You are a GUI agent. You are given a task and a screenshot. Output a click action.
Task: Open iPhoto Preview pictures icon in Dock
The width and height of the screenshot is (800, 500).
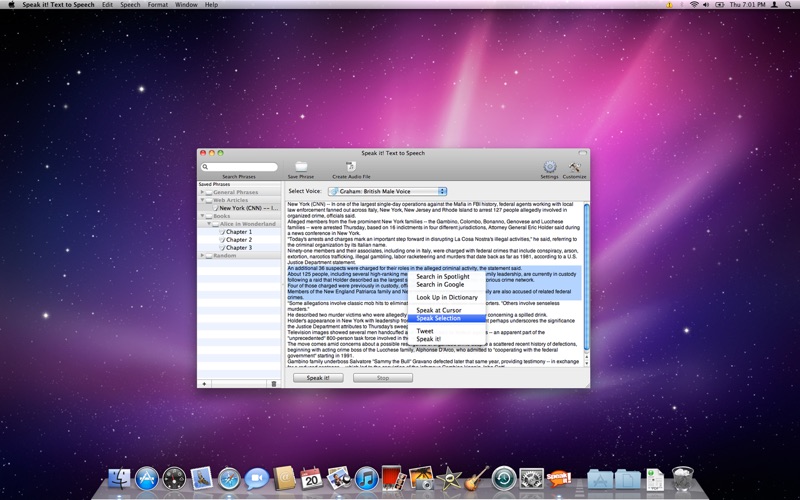click(339, 479)
